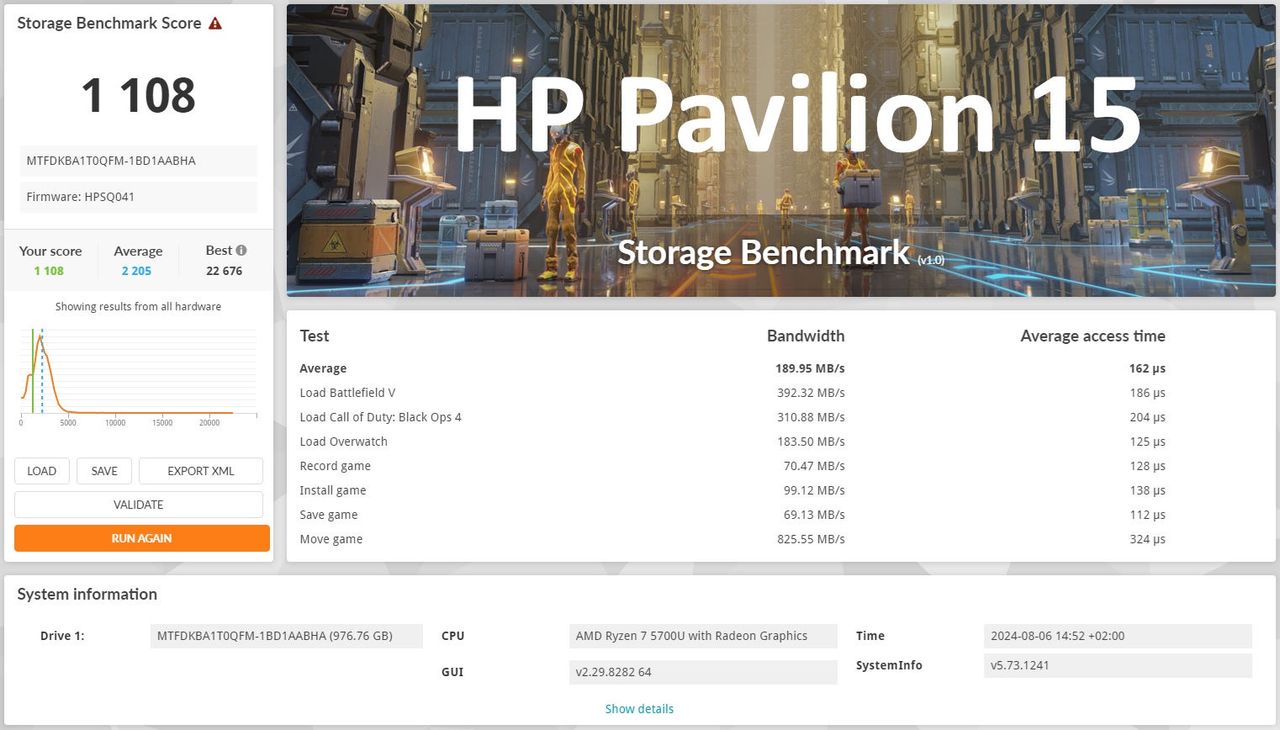Viewport: 1280px width, 730px height.
Task: Click the Firmware: HPSQ041 field
Action: point(138,197)
